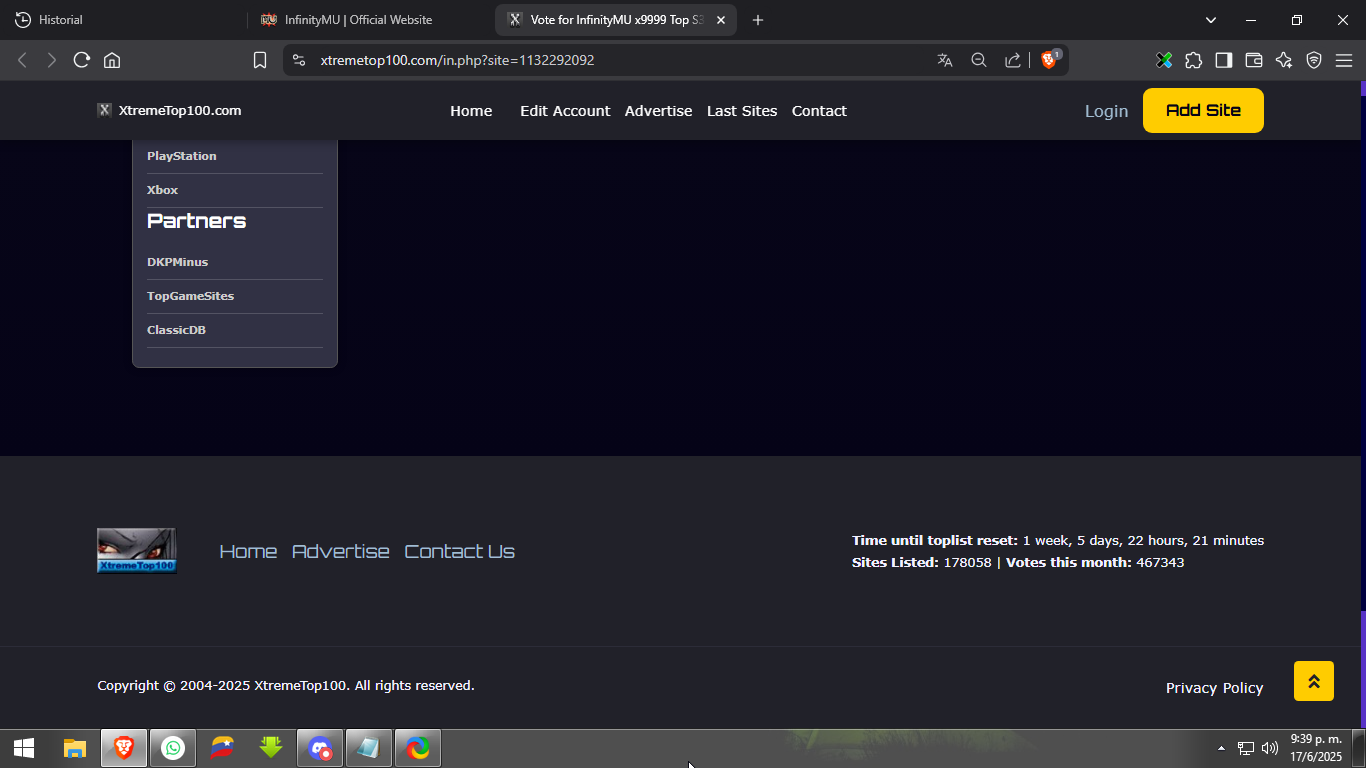Open WhatsApp from the taskbar
1366x768 pixels.
(173, 748)
